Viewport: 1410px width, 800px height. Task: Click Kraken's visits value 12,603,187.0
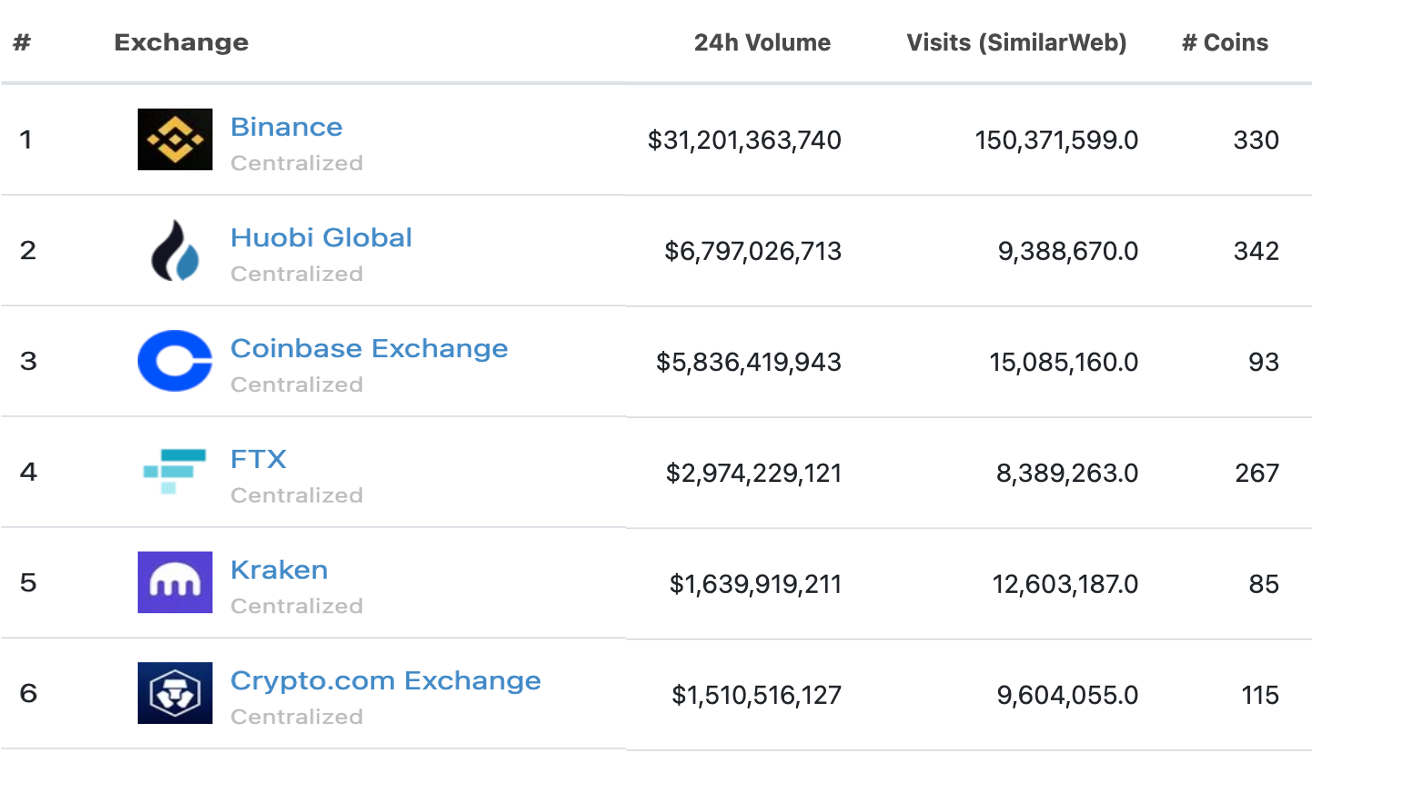pyautogui.click(x=1065, y=583)
